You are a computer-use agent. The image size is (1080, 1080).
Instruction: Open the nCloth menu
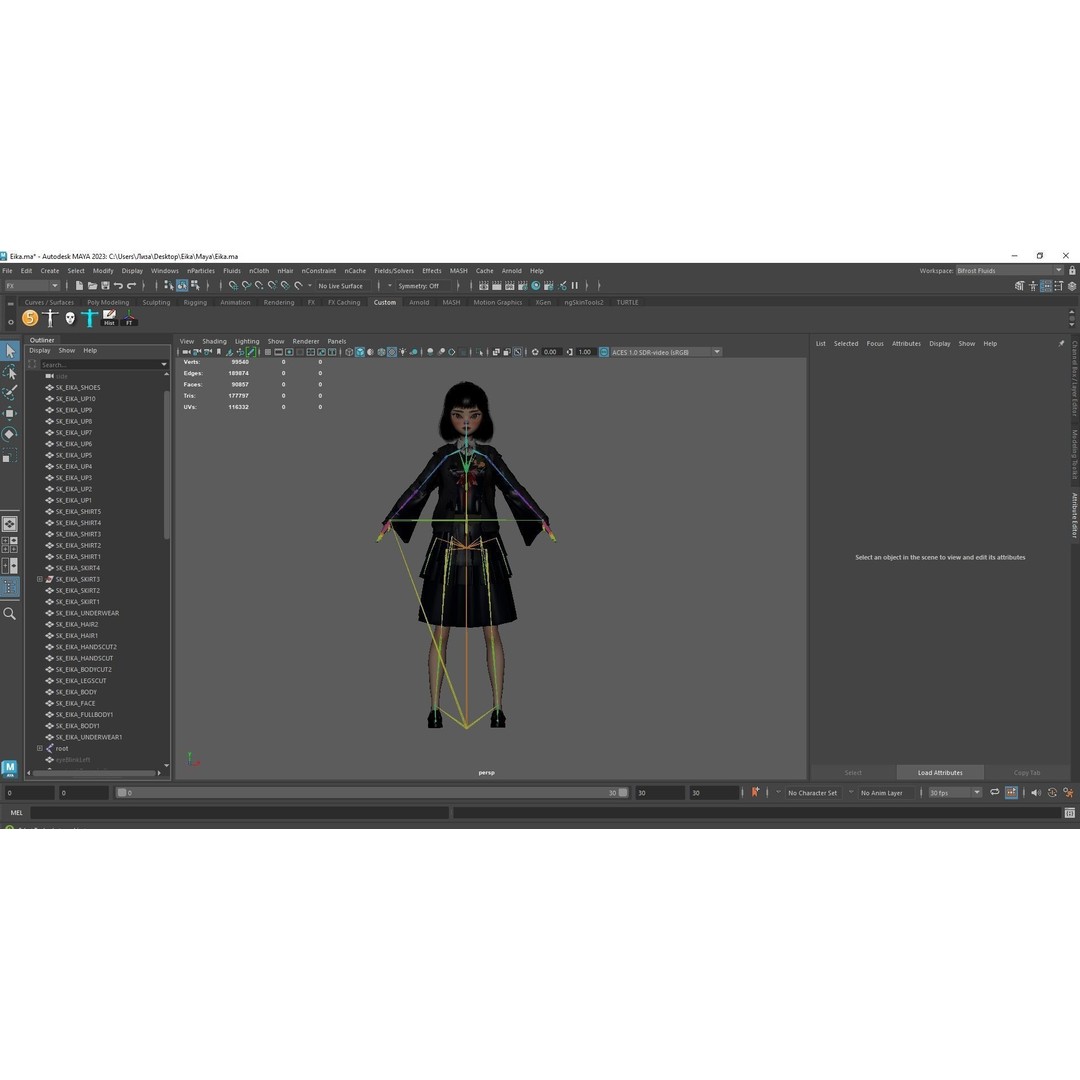click(259, 271)
